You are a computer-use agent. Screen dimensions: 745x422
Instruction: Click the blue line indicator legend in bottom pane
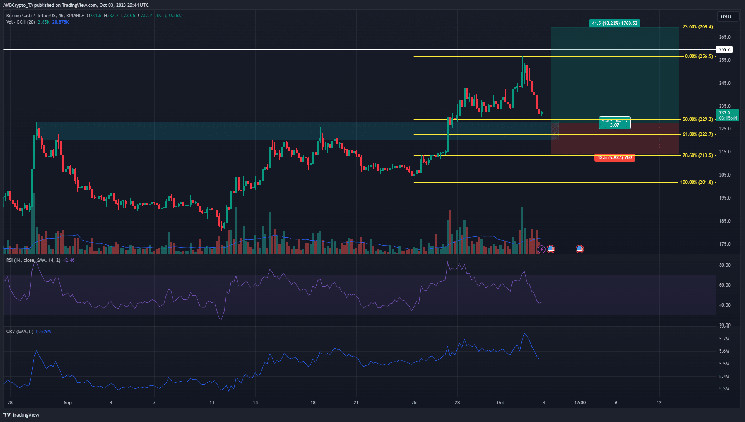point(28,331)
